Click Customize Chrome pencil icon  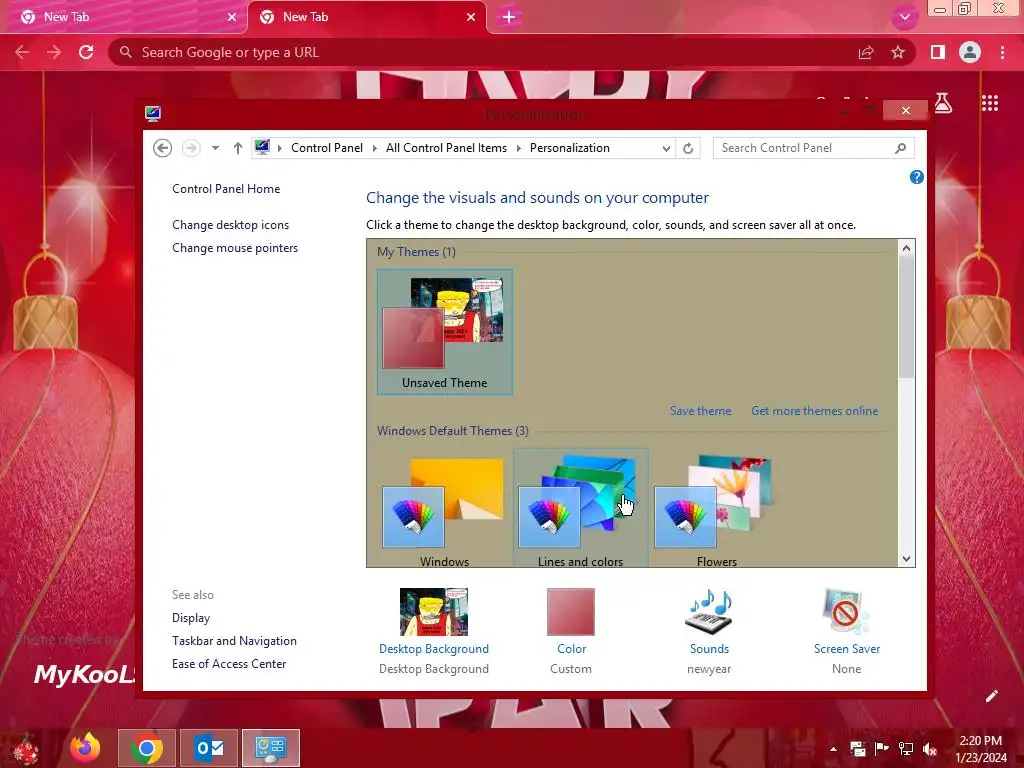click(991, 696)
